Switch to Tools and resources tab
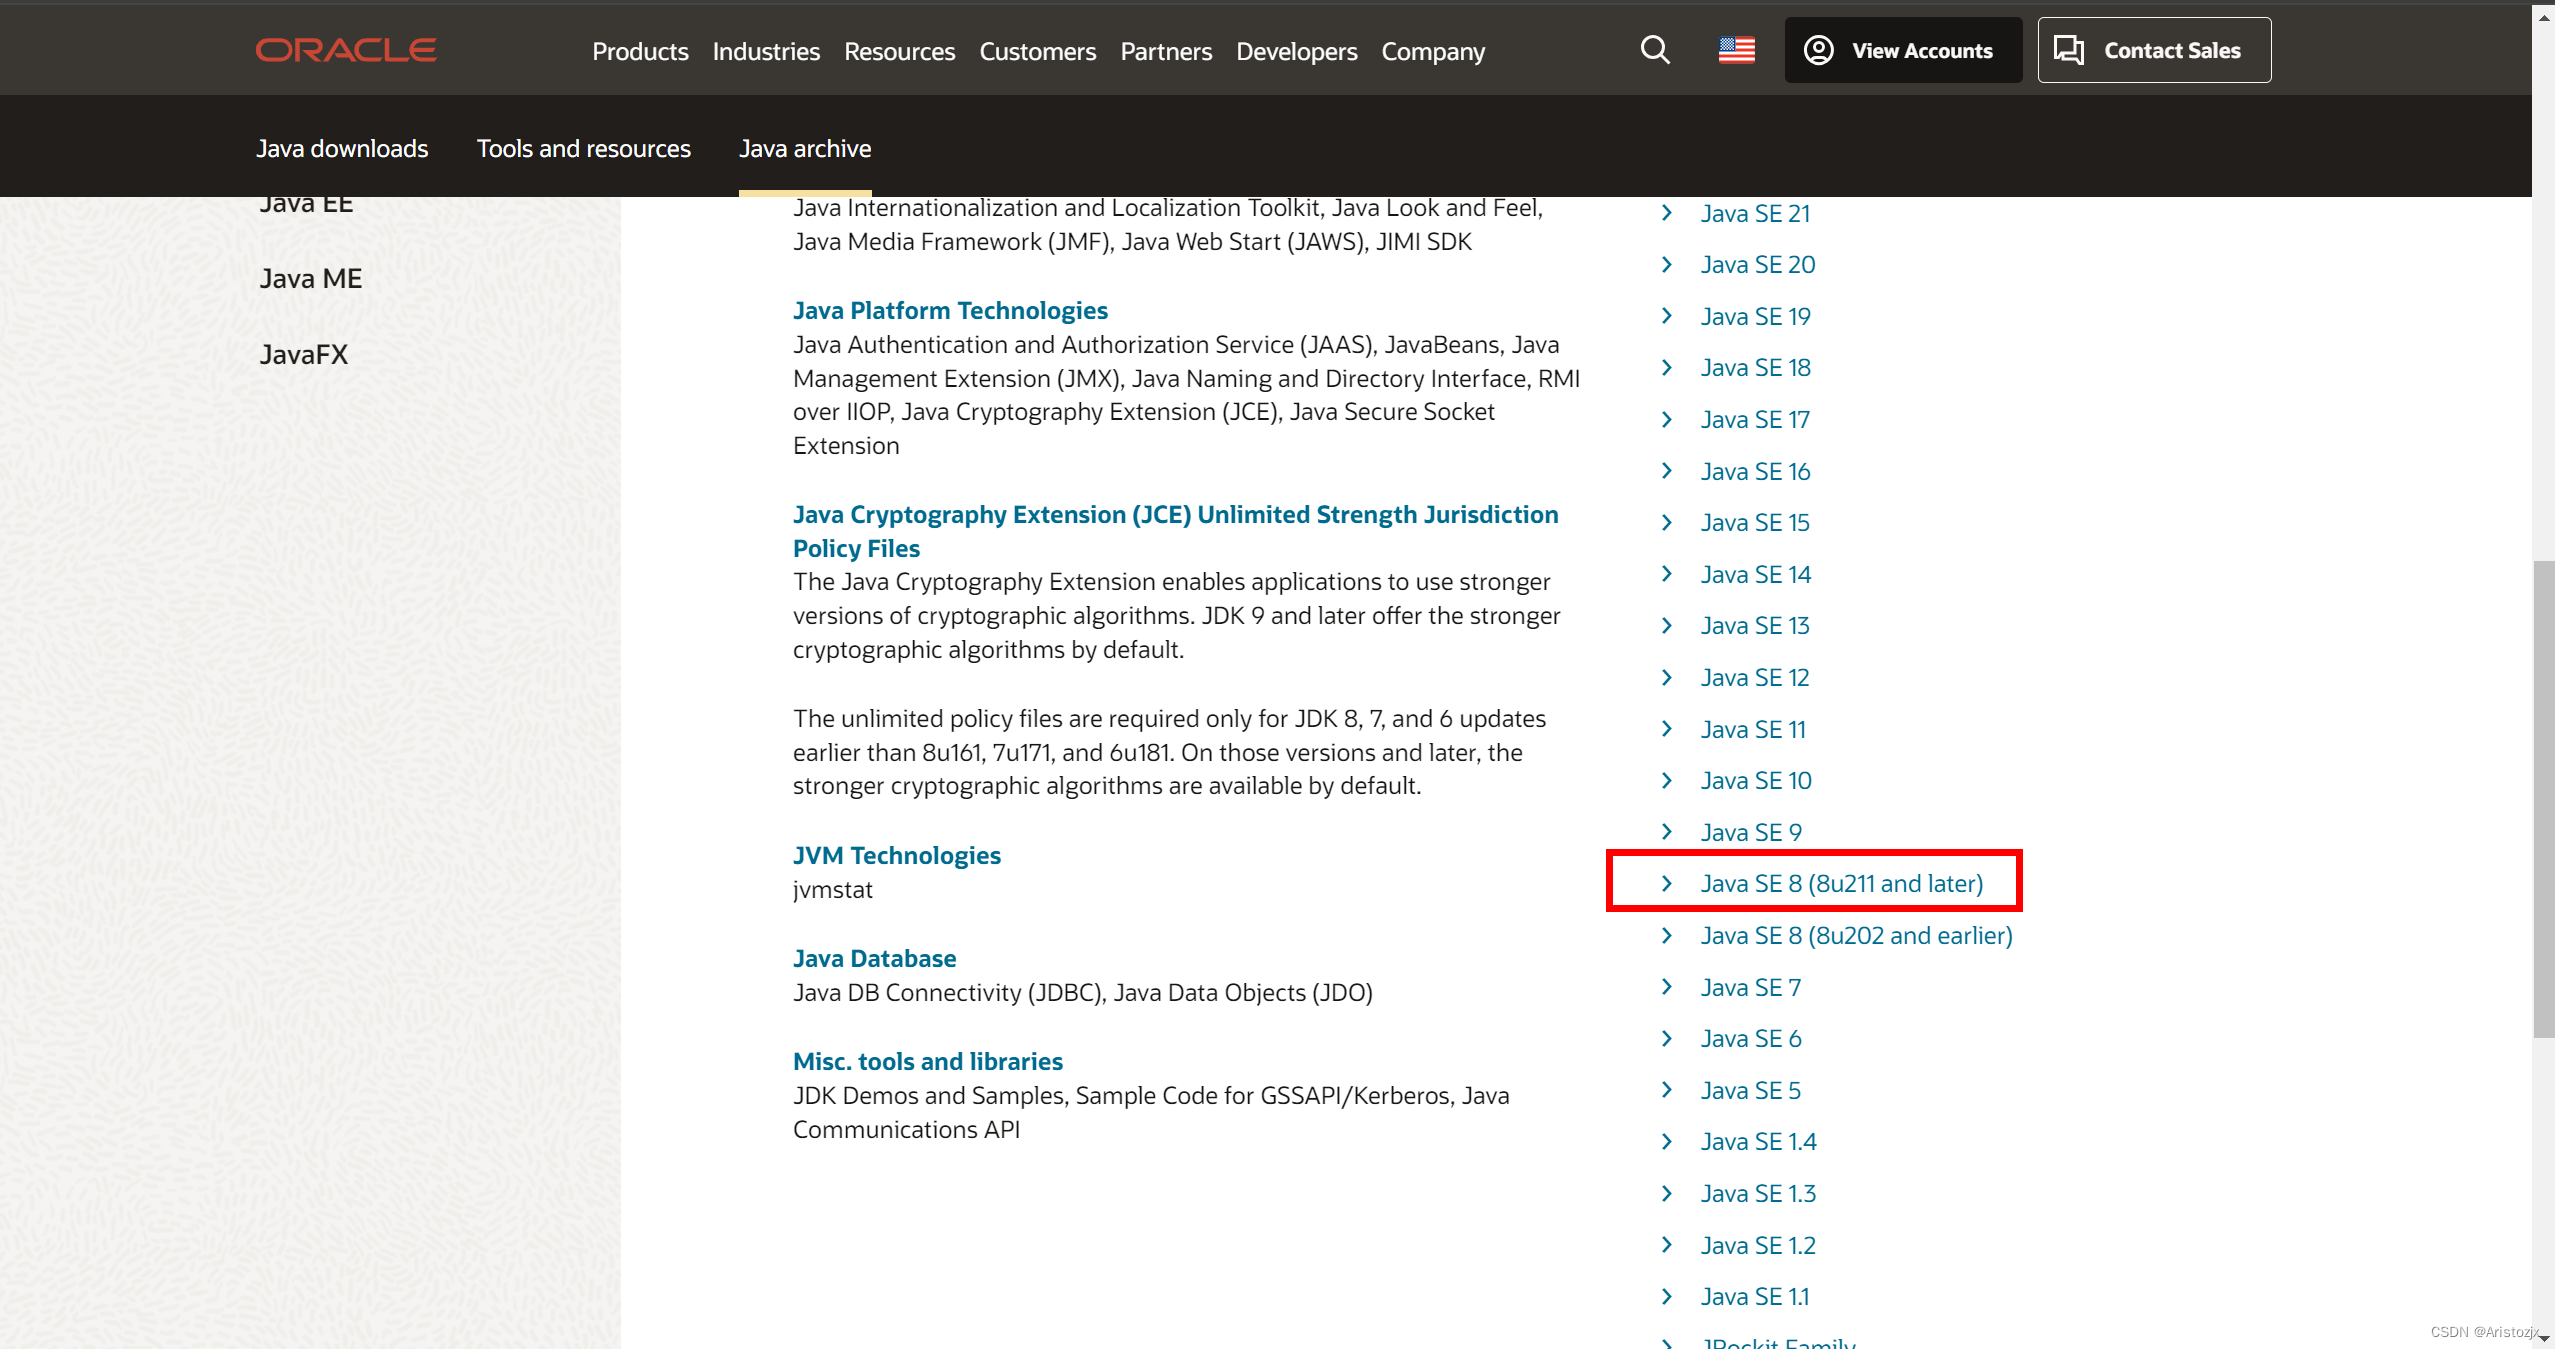Viewport: 2555px width, 1349px height. coord(583,148)
